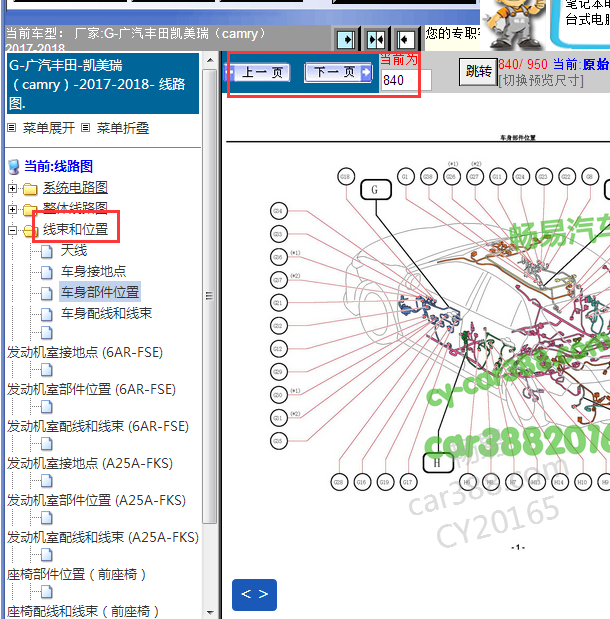Click the 切换预览尺寸 link
Image resolution: width=610 pixels, height=619 pixels.
coord(541,81)
